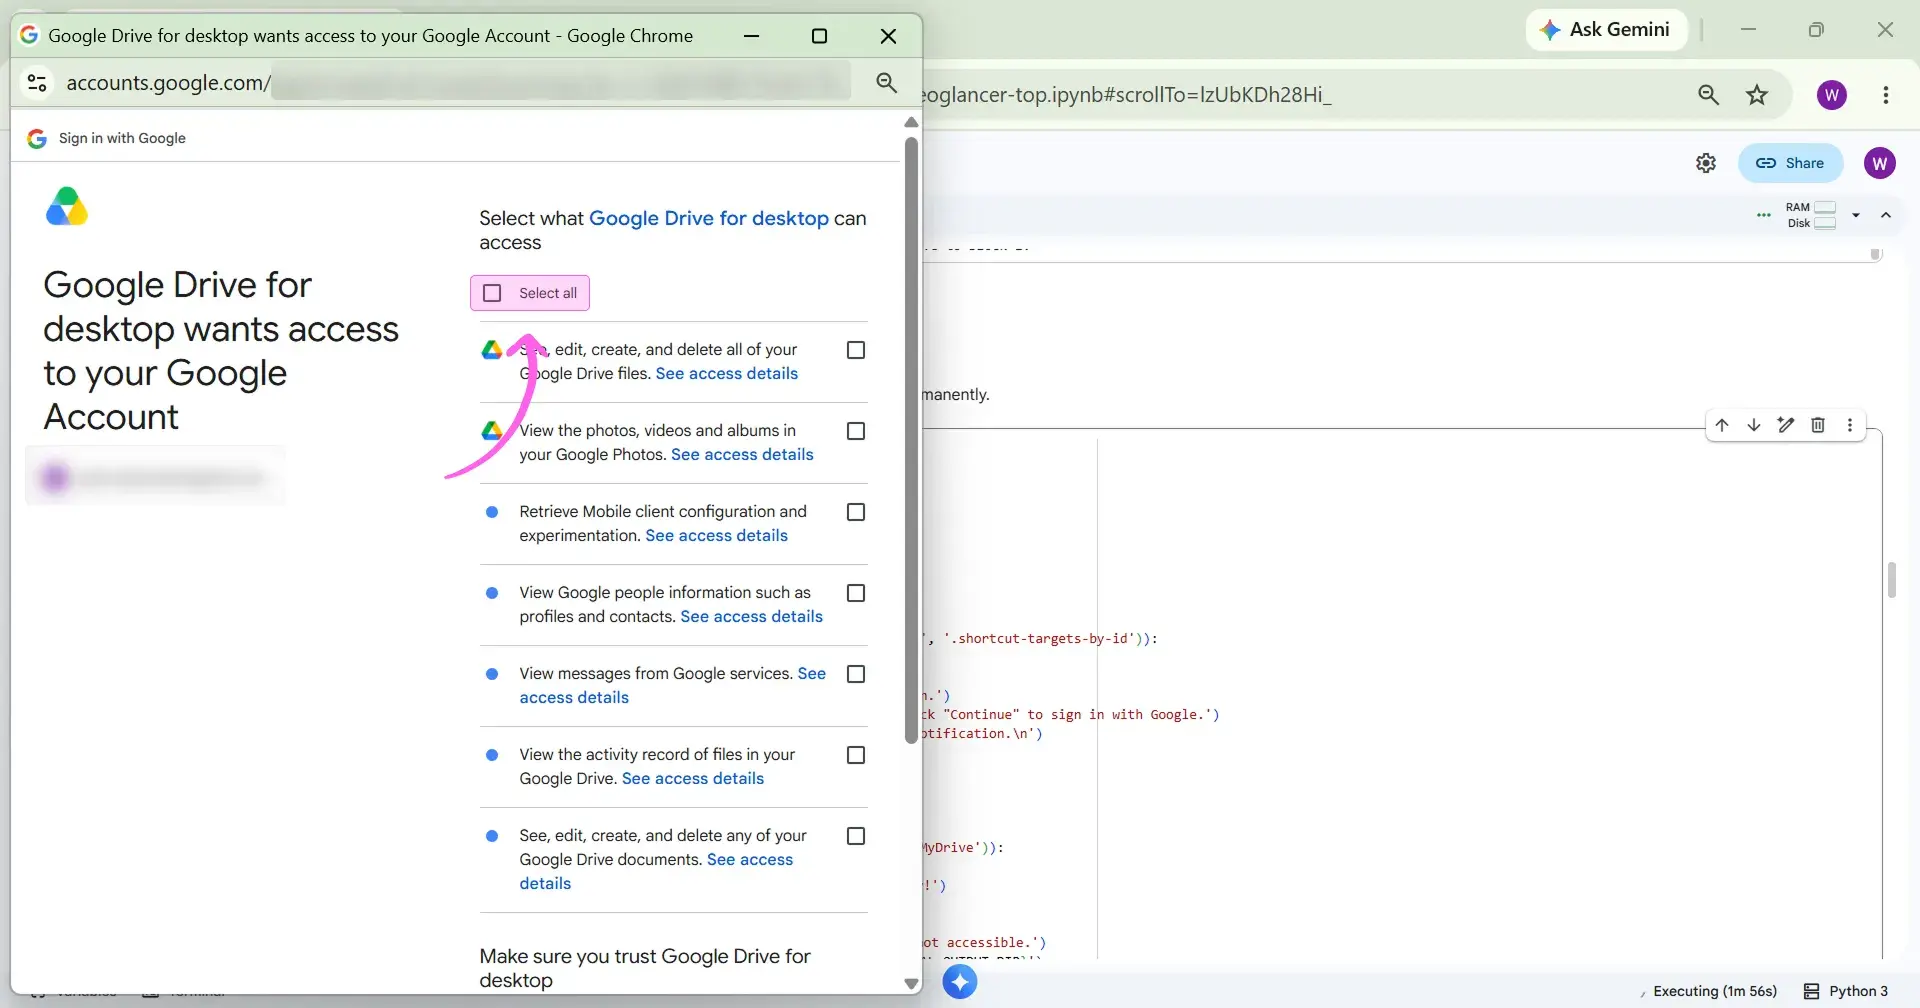
Task: Click the Python 3 runtime indicator in the status bar
Action: pos(1846,991)
